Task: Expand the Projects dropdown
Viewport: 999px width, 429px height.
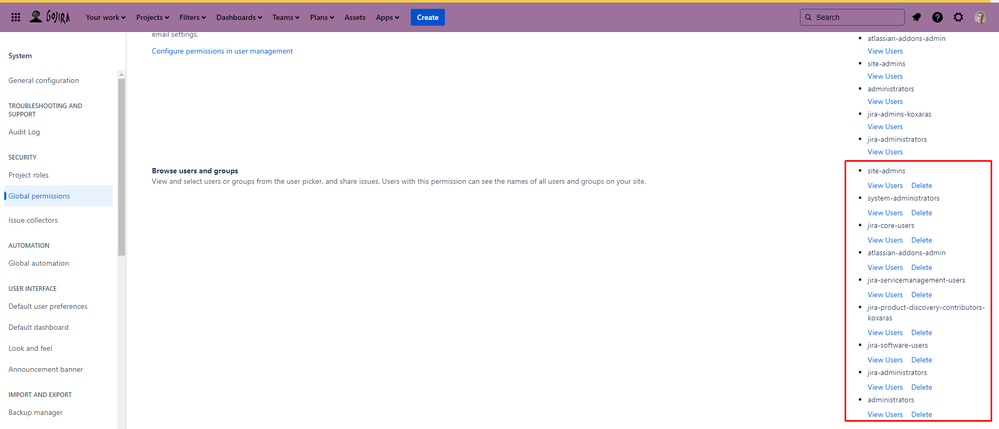Action: coord(153,17)
